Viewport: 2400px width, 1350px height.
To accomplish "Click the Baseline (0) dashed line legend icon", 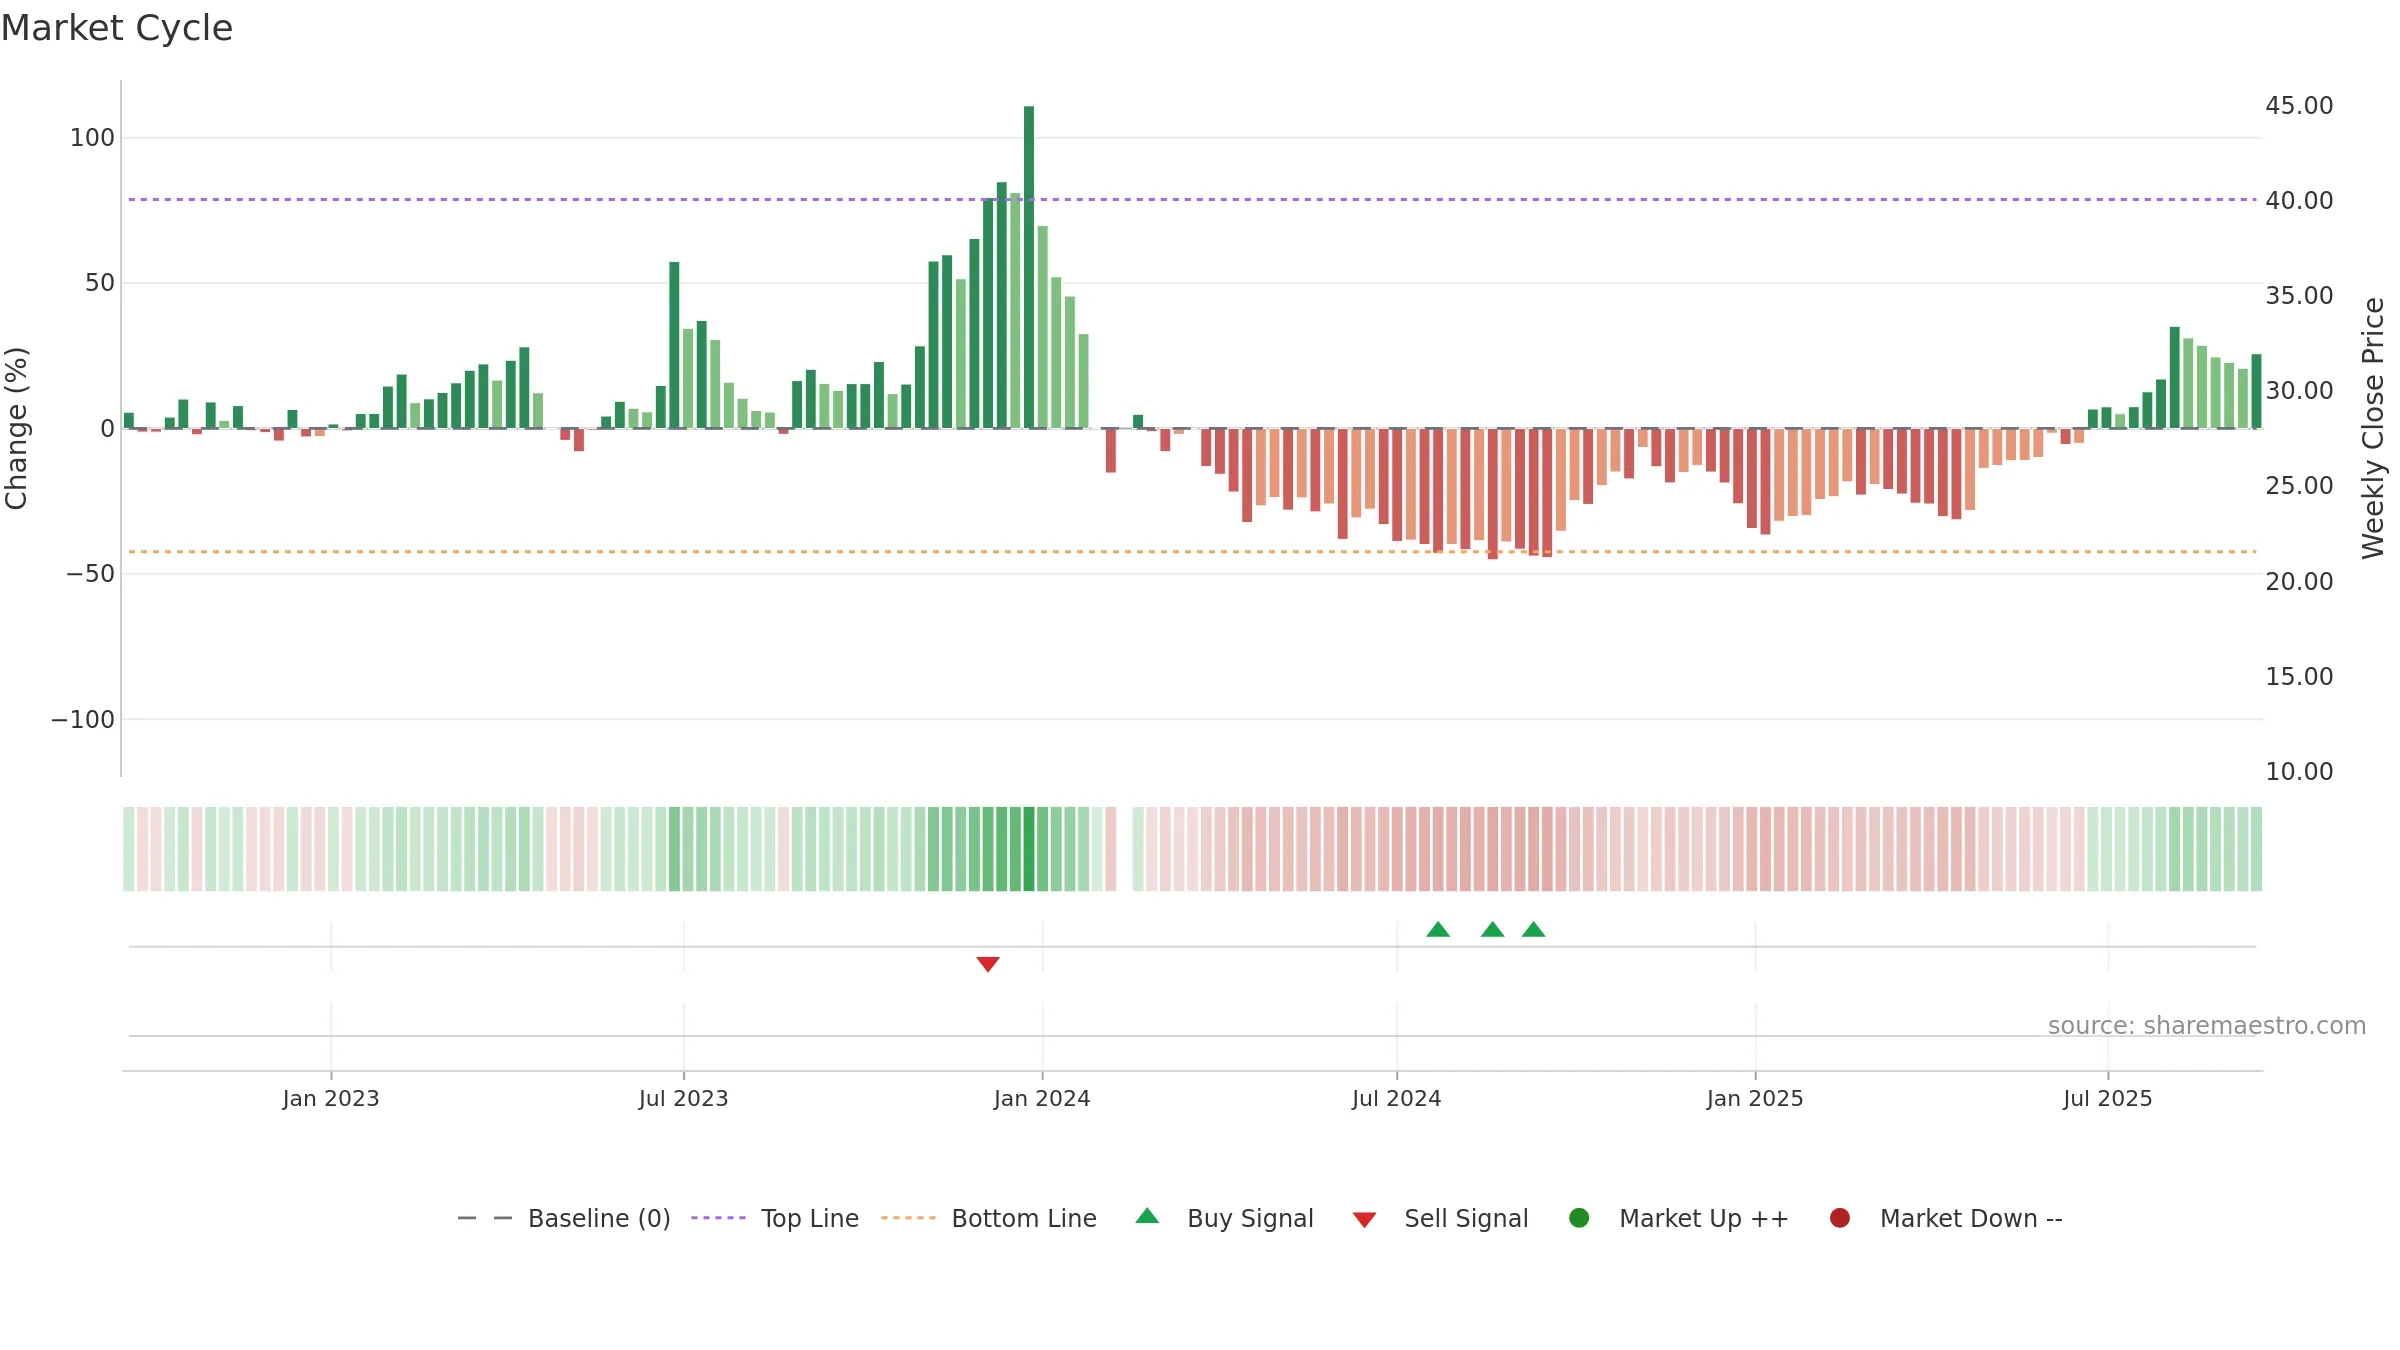I will (485, 1218).
